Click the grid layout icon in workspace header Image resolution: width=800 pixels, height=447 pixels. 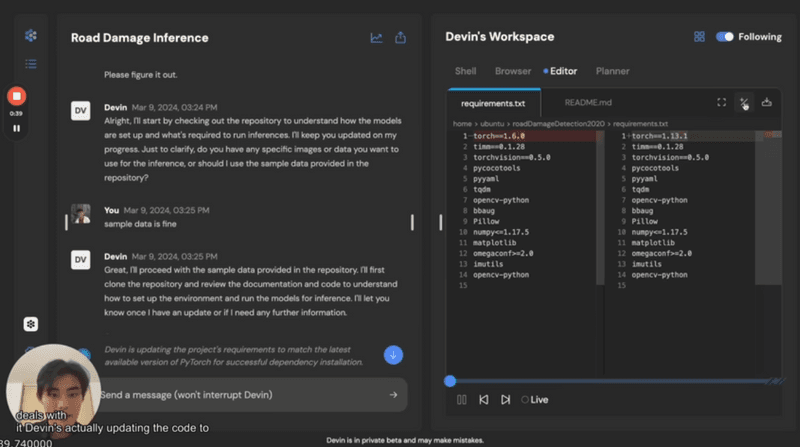(699, 37)
